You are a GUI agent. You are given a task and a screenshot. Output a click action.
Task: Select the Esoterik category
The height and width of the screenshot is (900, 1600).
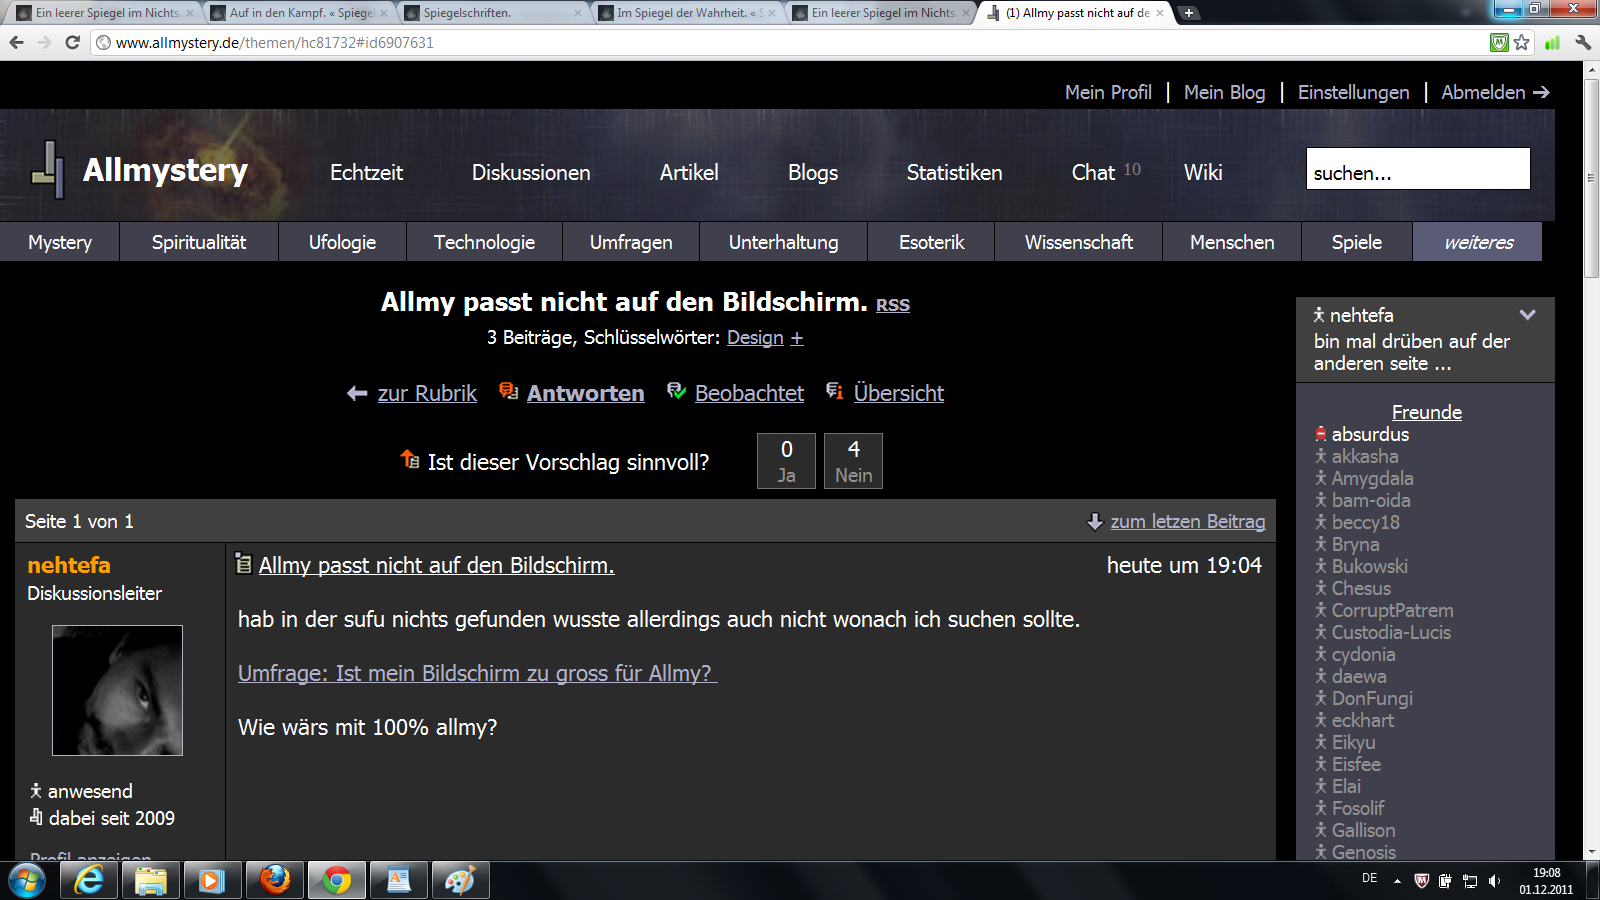(x=931, y=242)
